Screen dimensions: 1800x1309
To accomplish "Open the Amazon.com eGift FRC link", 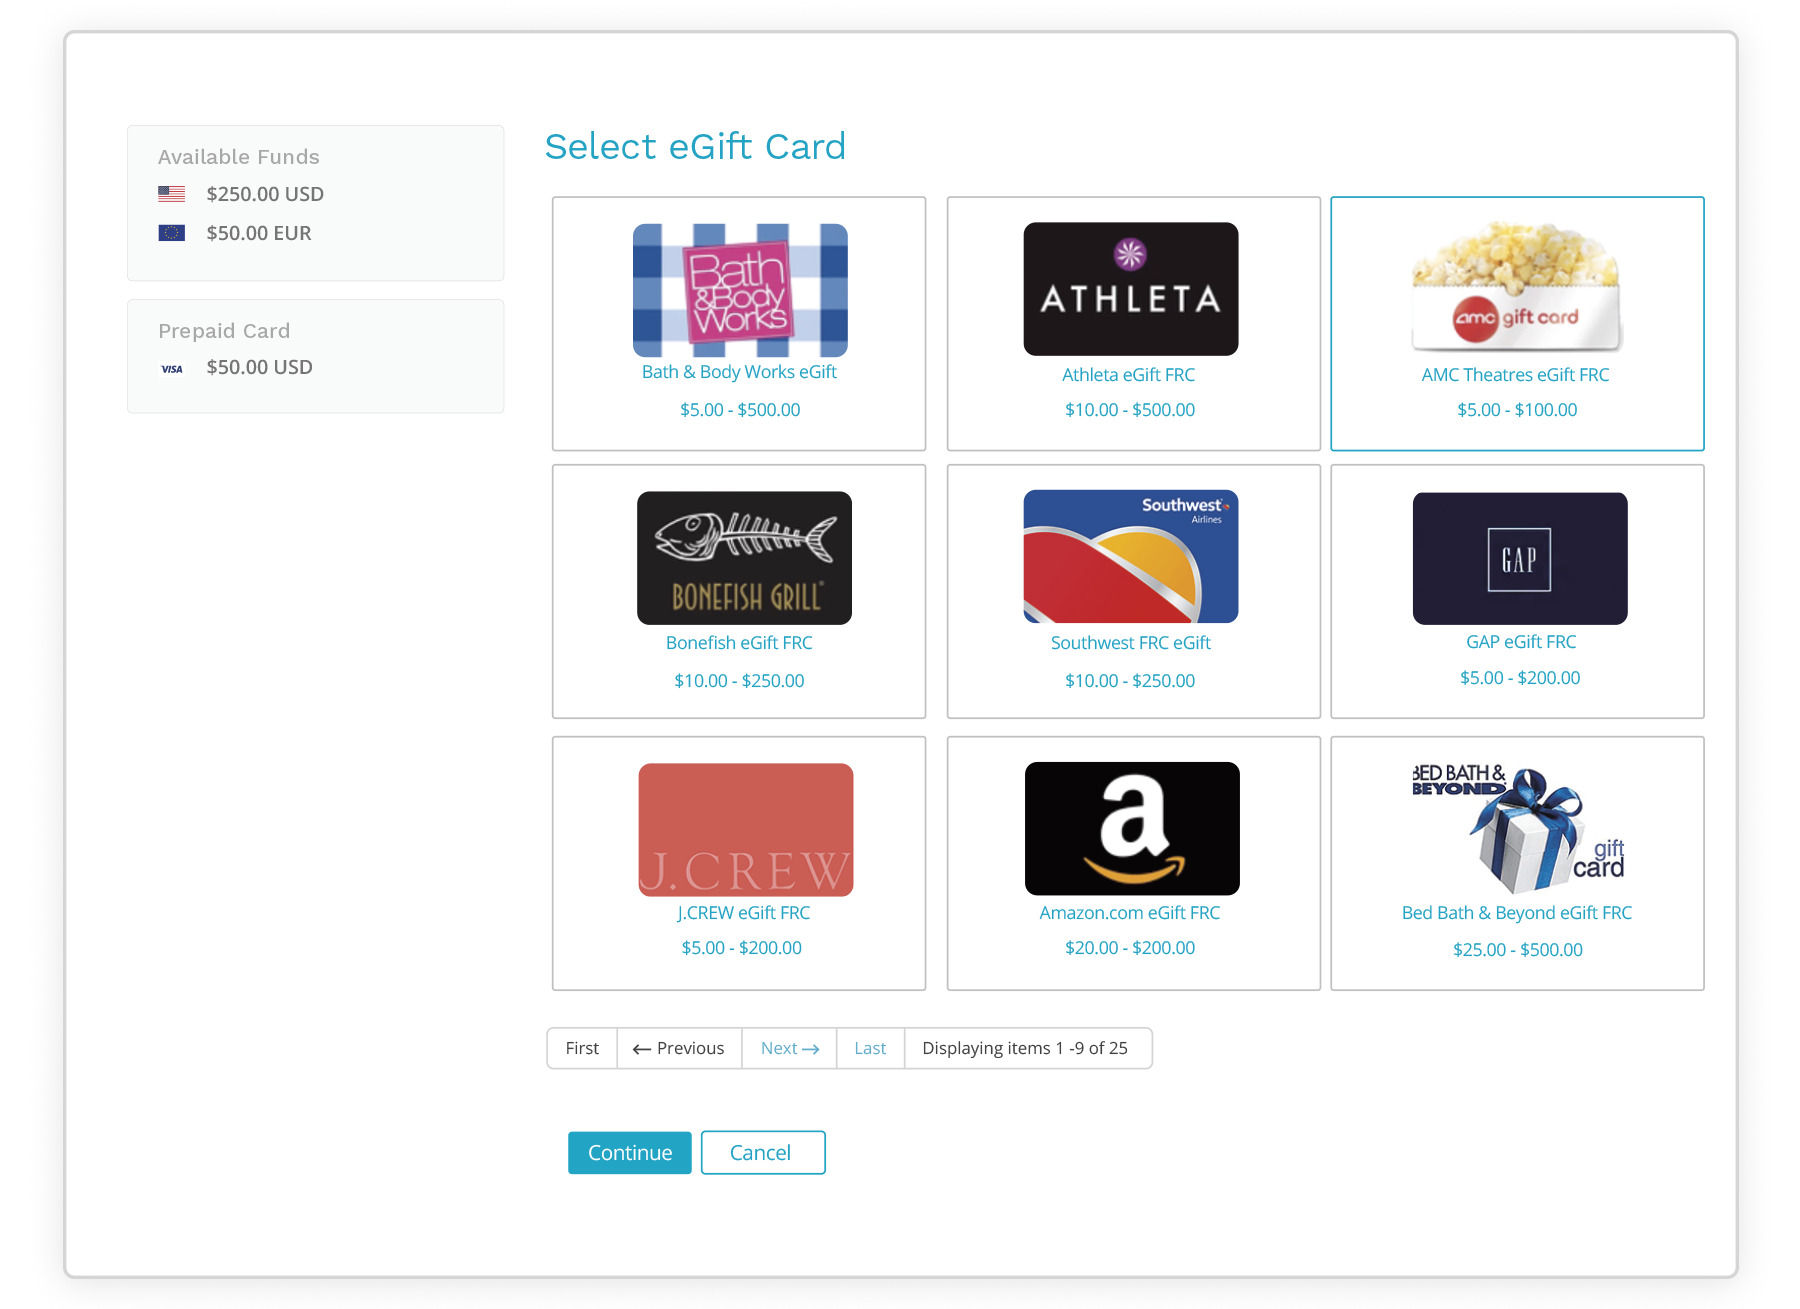I will coord(1130,912).
